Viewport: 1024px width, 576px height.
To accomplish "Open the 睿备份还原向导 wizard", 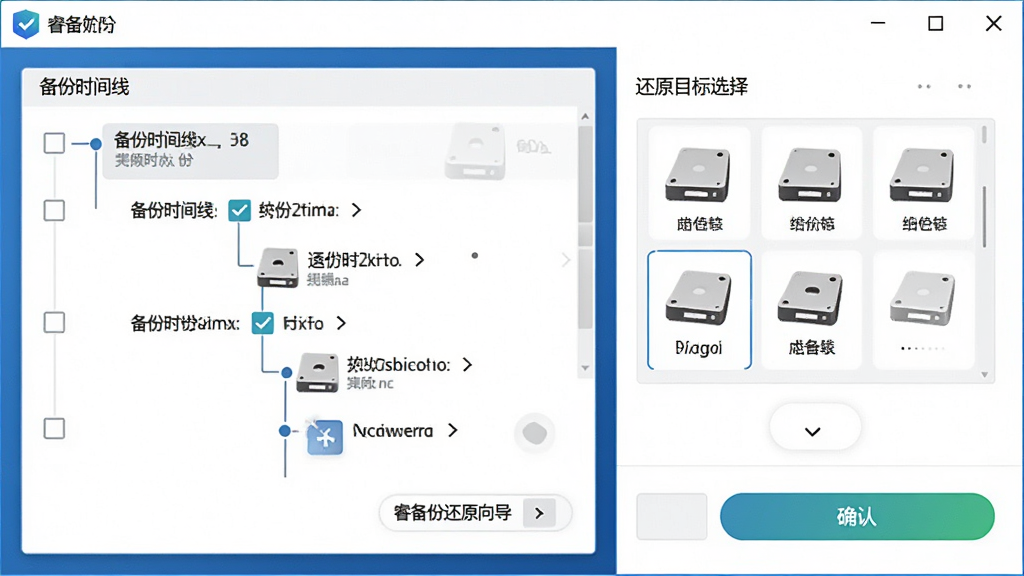I will [475, 513].
